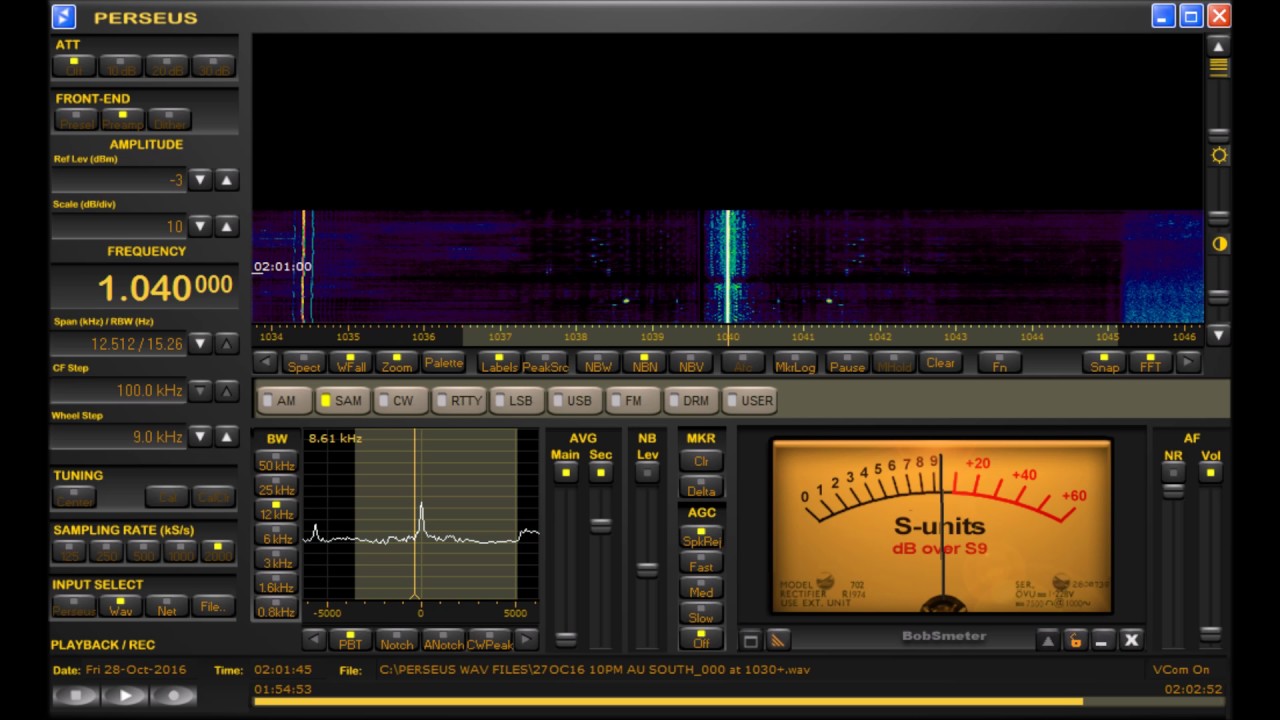
Task: Click the contrast half-circle icon beside waterfall
Action: [x=1219, y=244]
